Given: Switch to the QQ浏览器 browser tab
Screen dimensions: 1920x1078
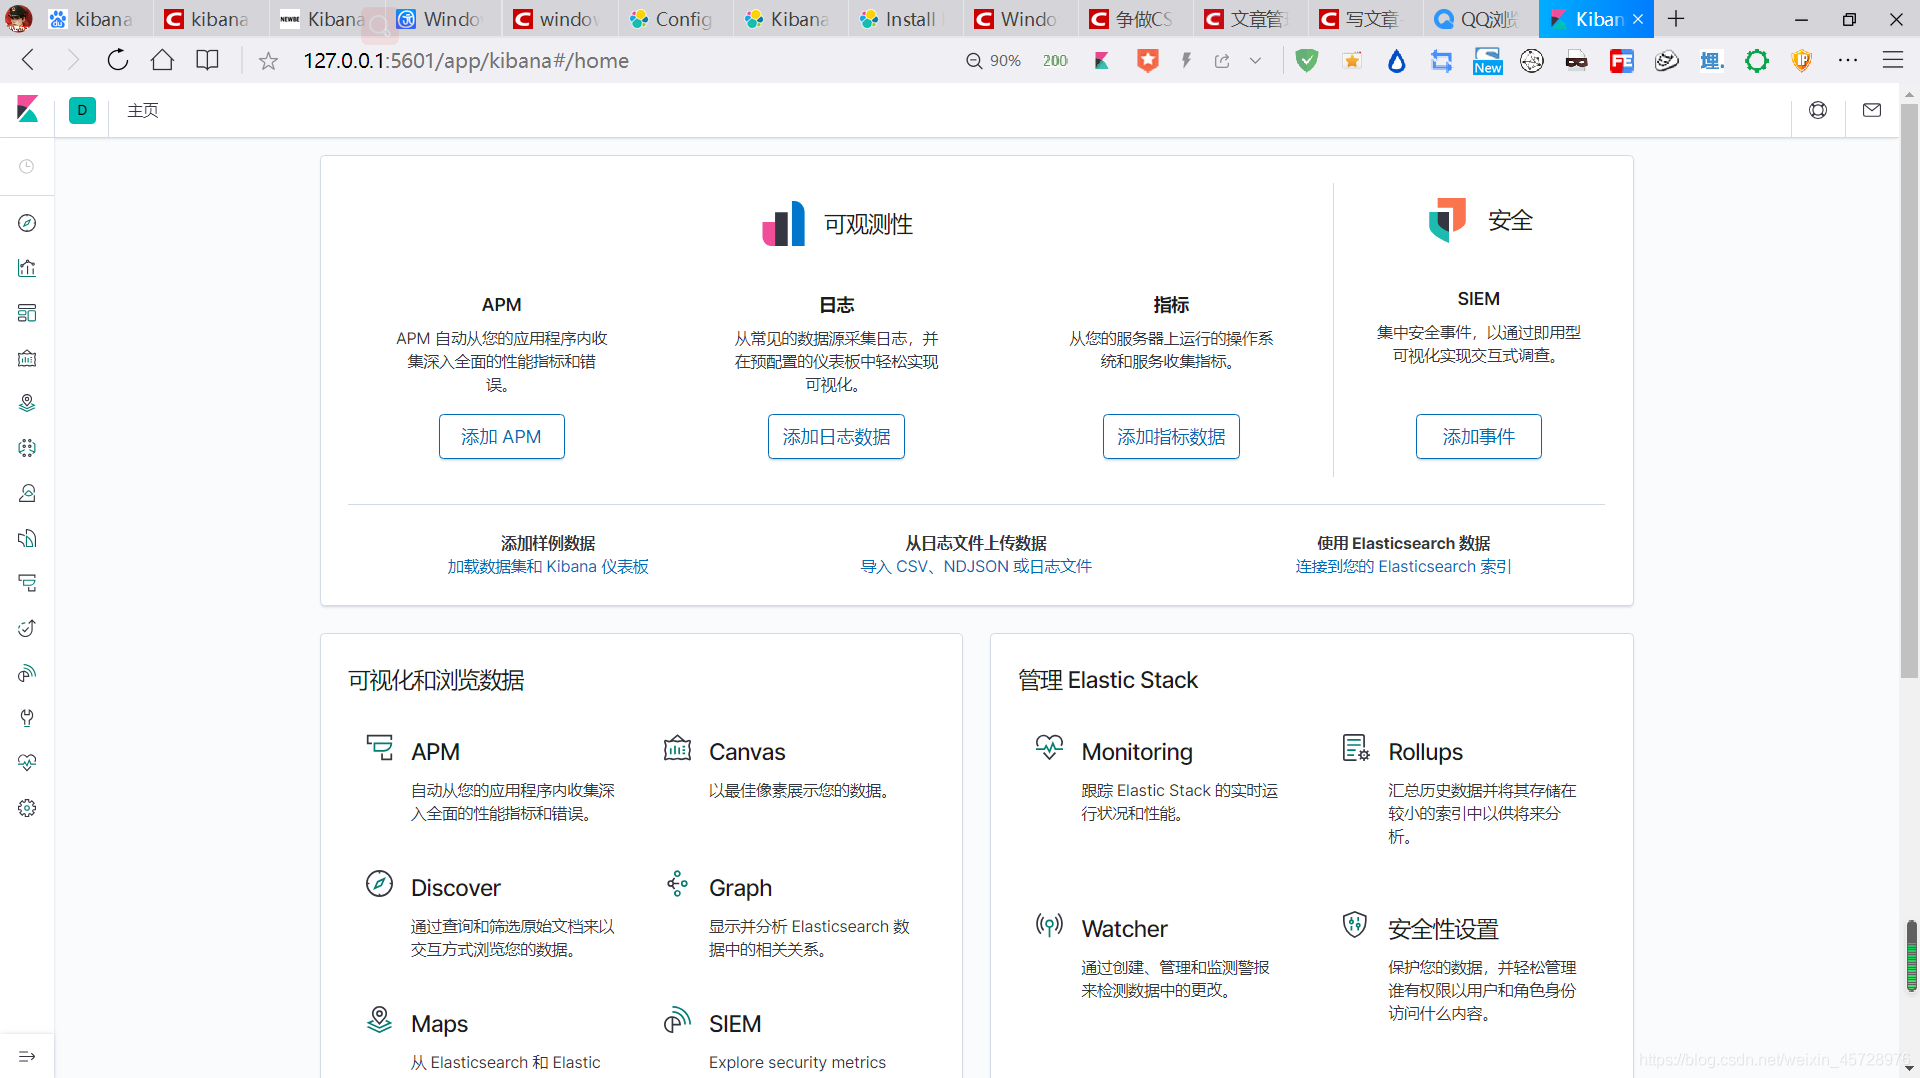Looking at the screenshot, I should click(1476, 18).
